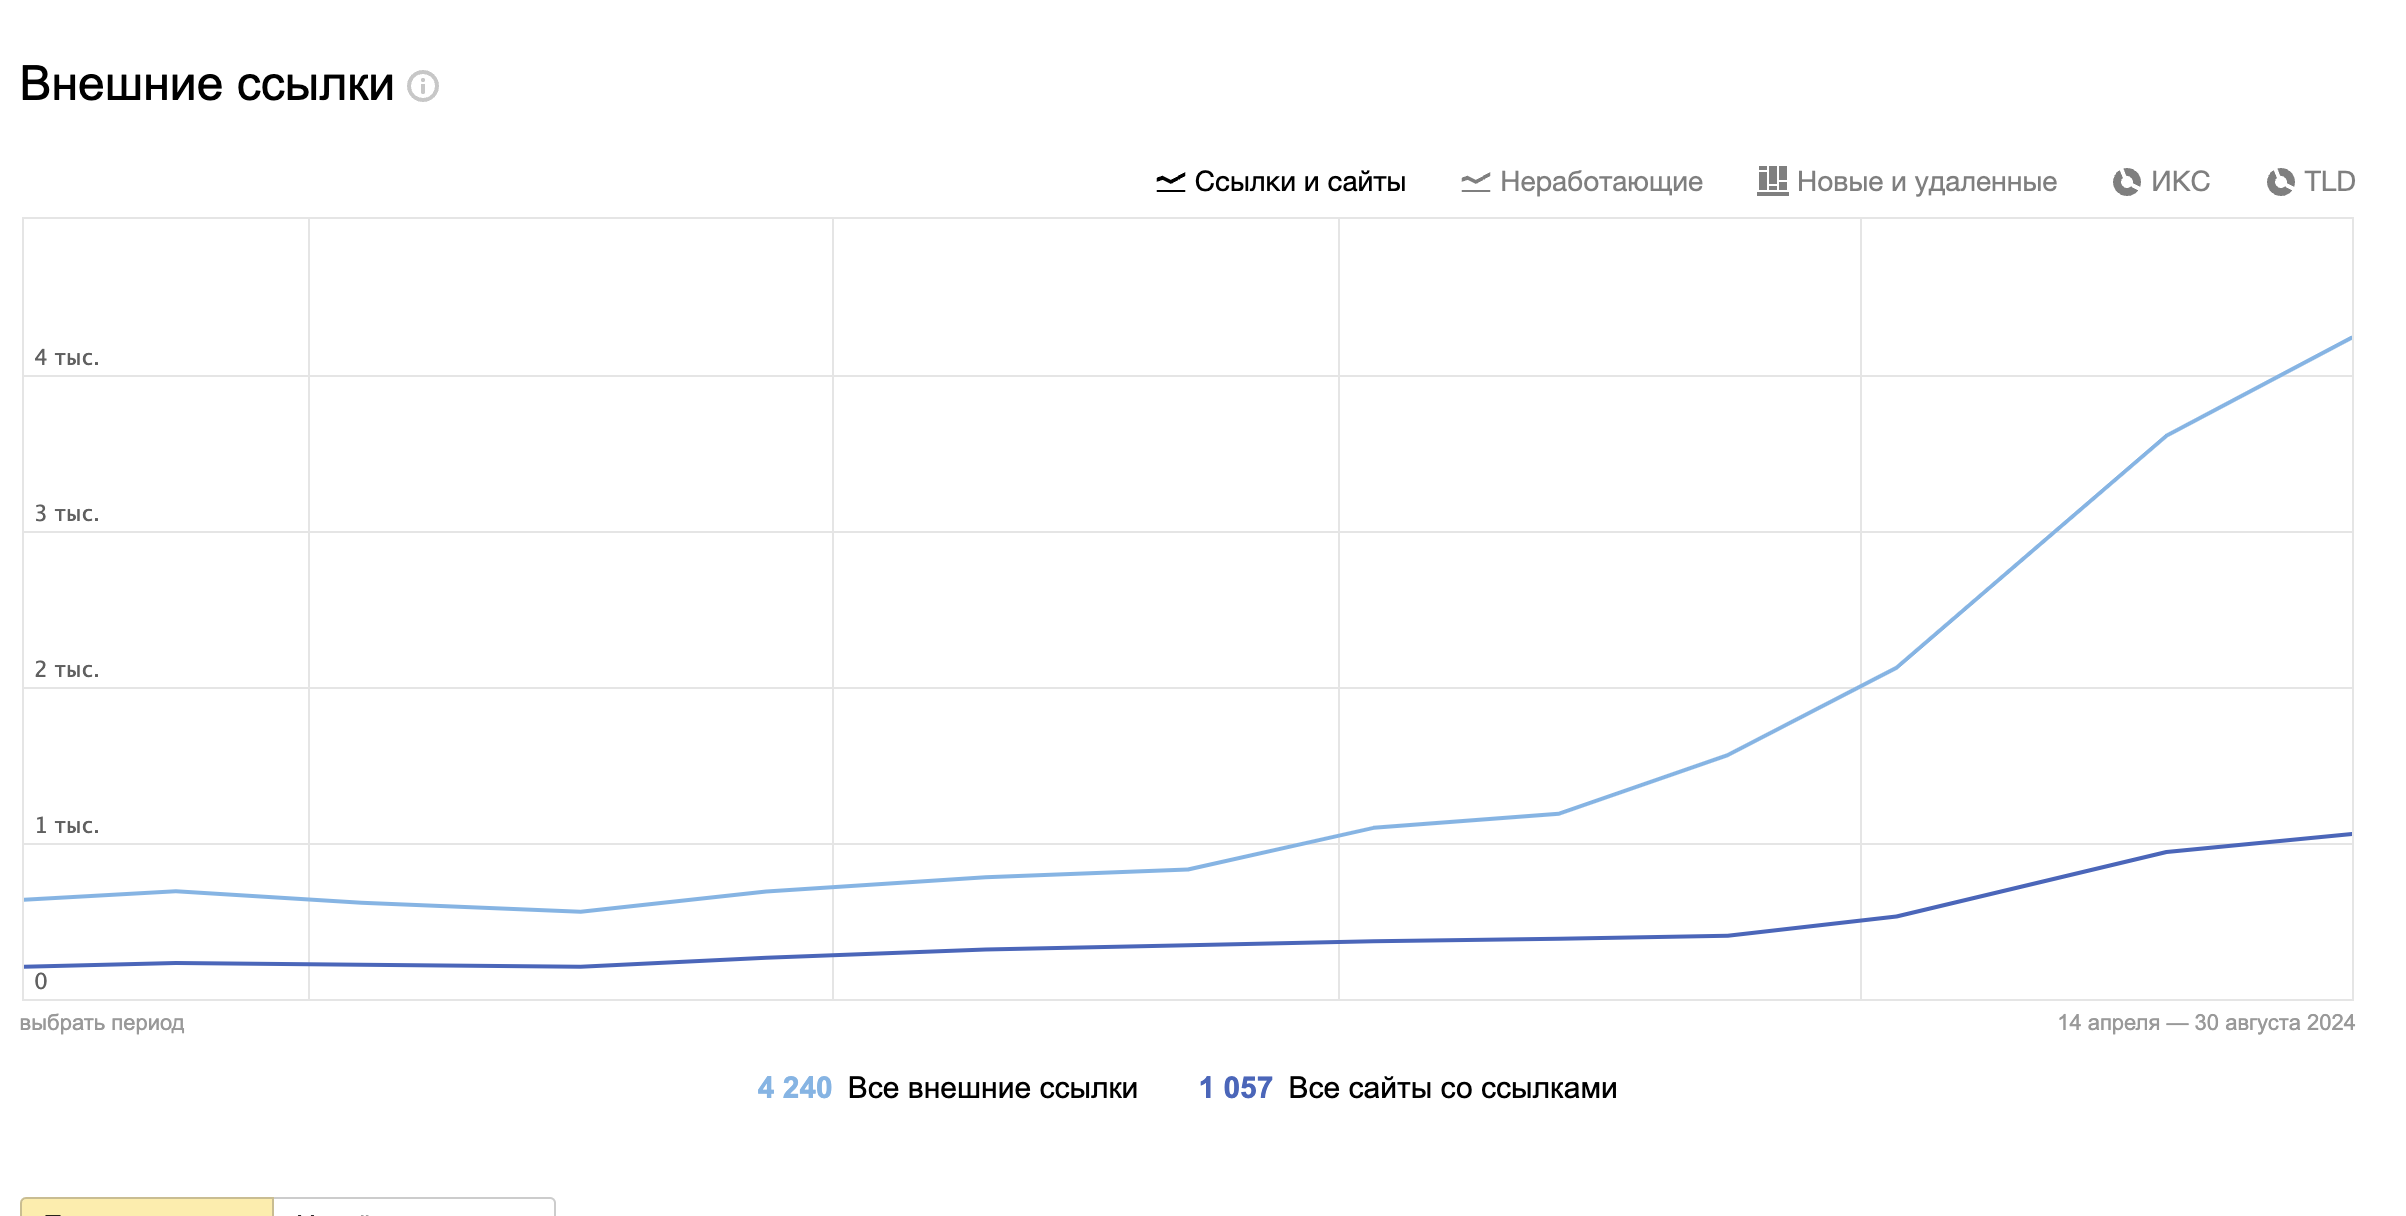This screenshot has height=1216, width=2406.
Task: Click the line-chart icon of Ссылки и сайты
Action: pos(1170,182)
